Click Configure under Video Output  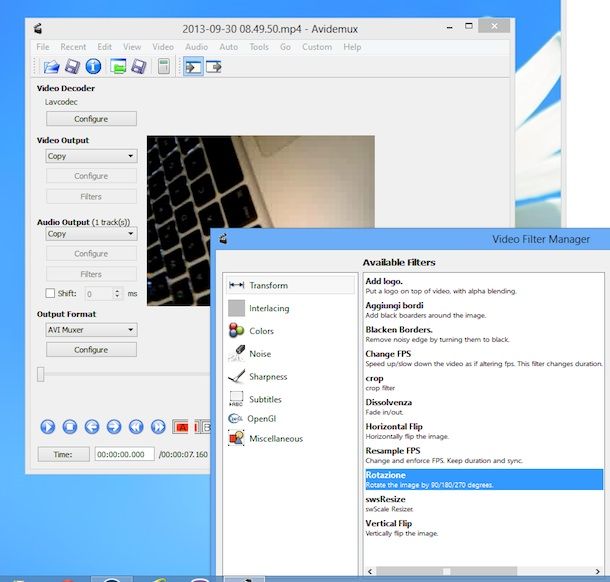(91, 176)
